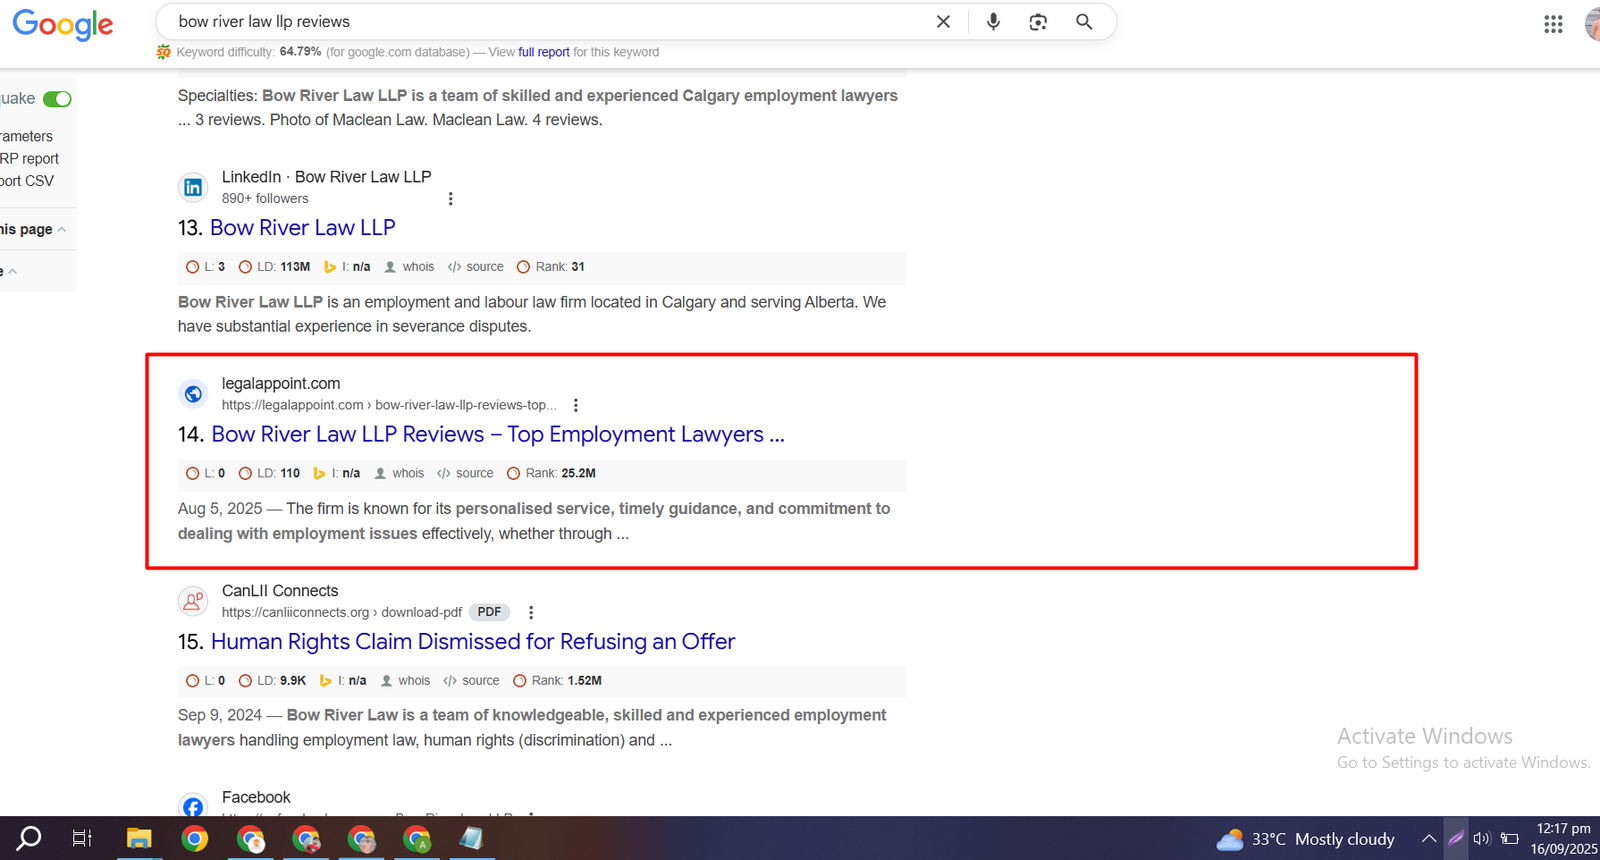
Task: Click whois icon for legalappoint.com result
Action: click(x=380, y=474)
